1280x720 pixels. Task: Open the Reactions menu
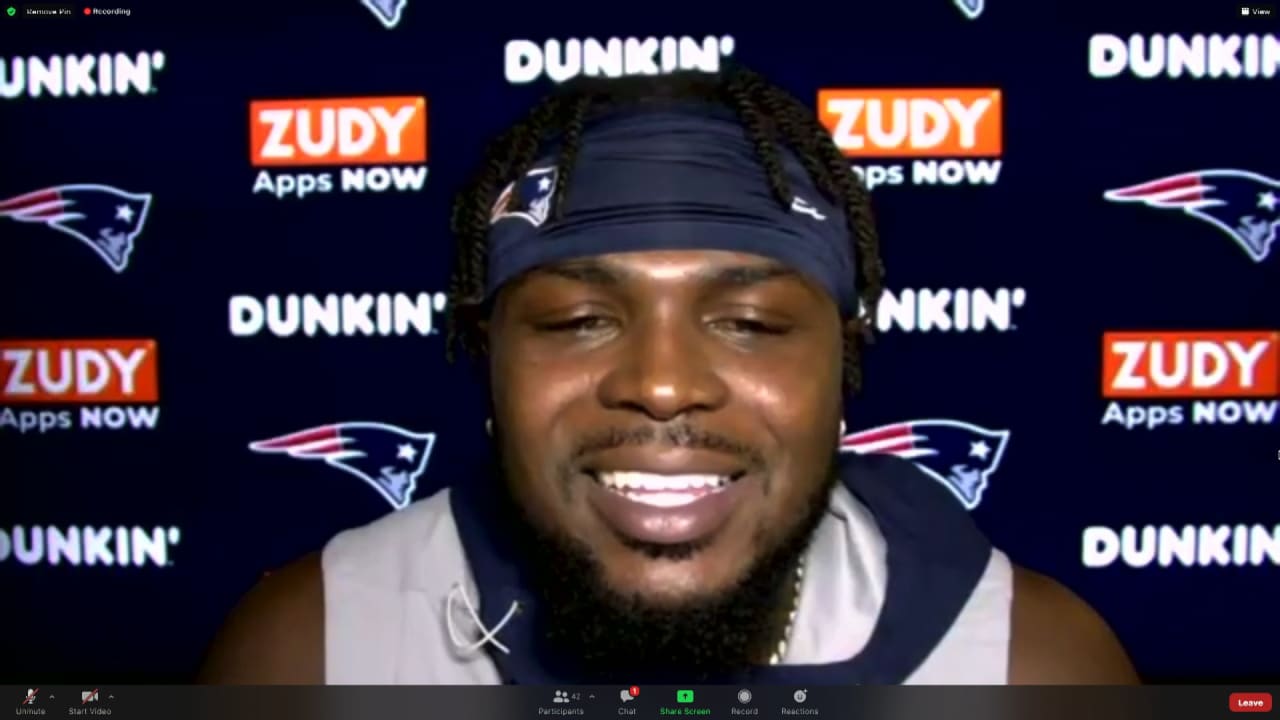[x=800, y=701]
